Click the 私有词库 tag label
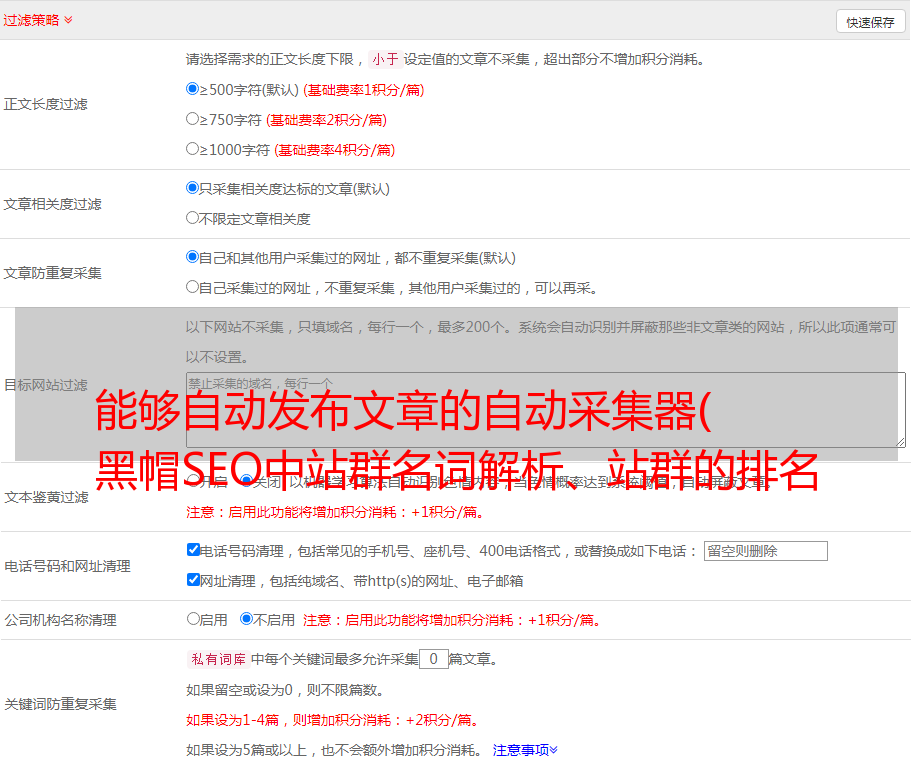Screen dimensions: 912x768 (216, 659)
